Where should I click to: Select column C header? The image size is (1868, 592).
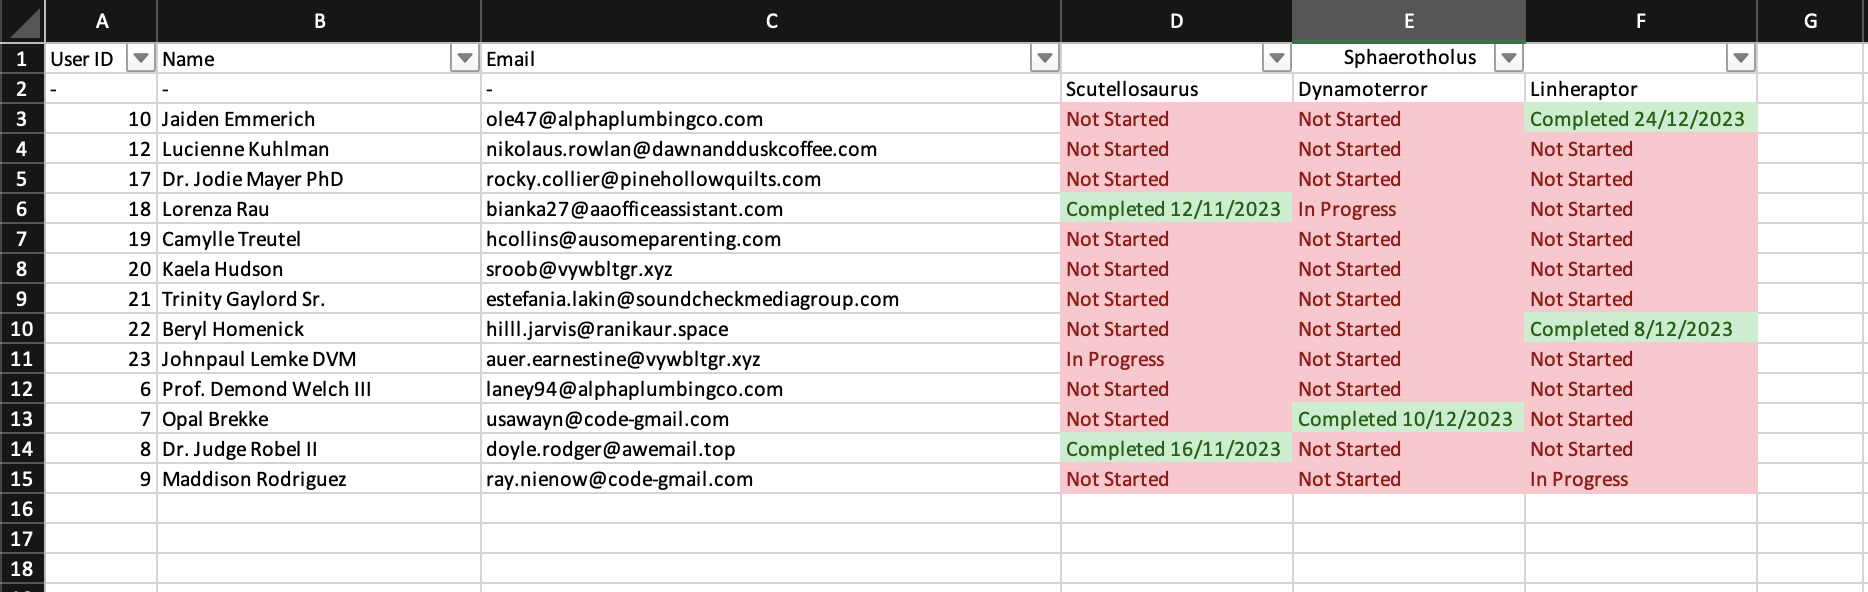[771, 21]
